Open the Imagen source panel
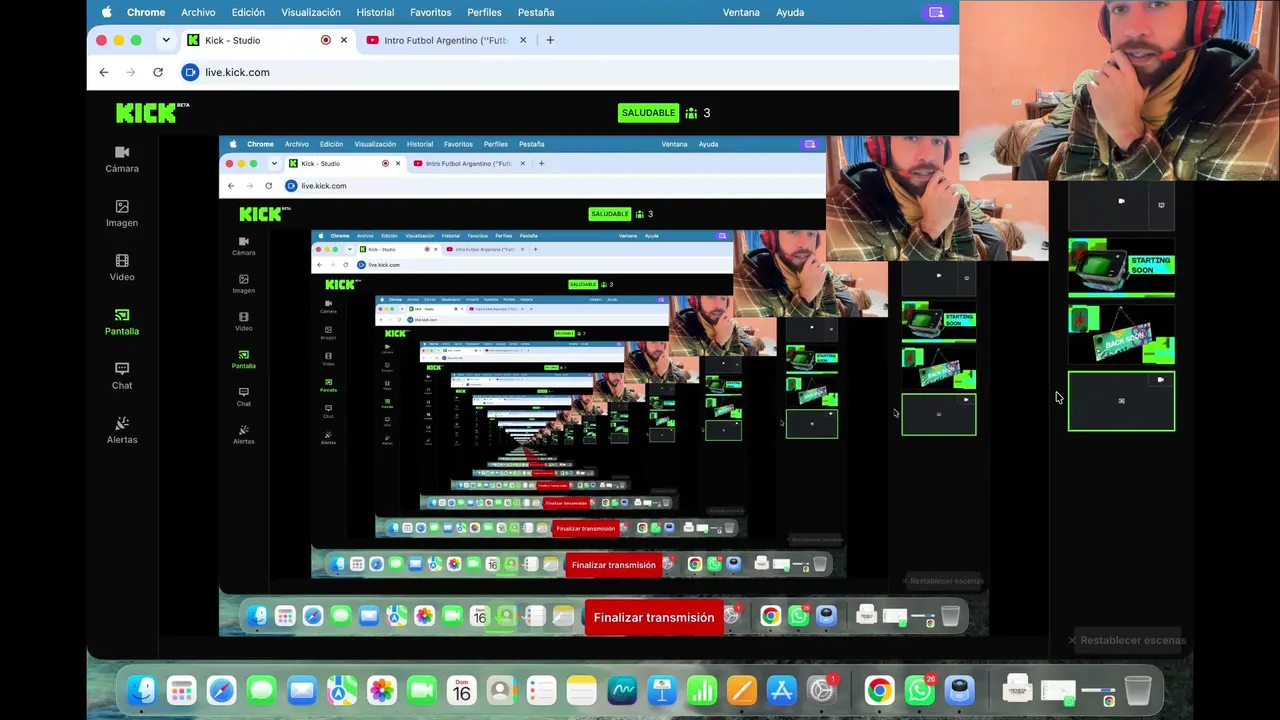Screen dimensions: 1280x720 click(122, 213)
